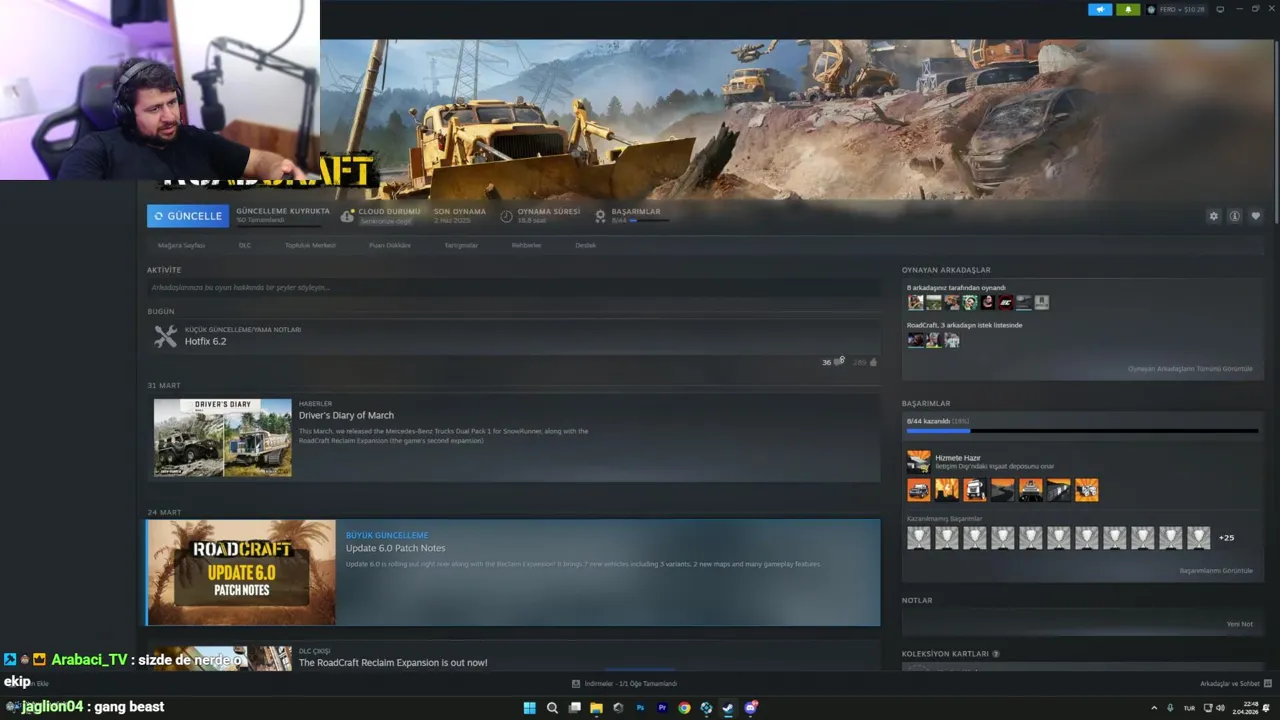Screen dimensions: 1280x720
Task: Click the first friend avatar who played
Action: pyautogui.click(x=915, y=302)
